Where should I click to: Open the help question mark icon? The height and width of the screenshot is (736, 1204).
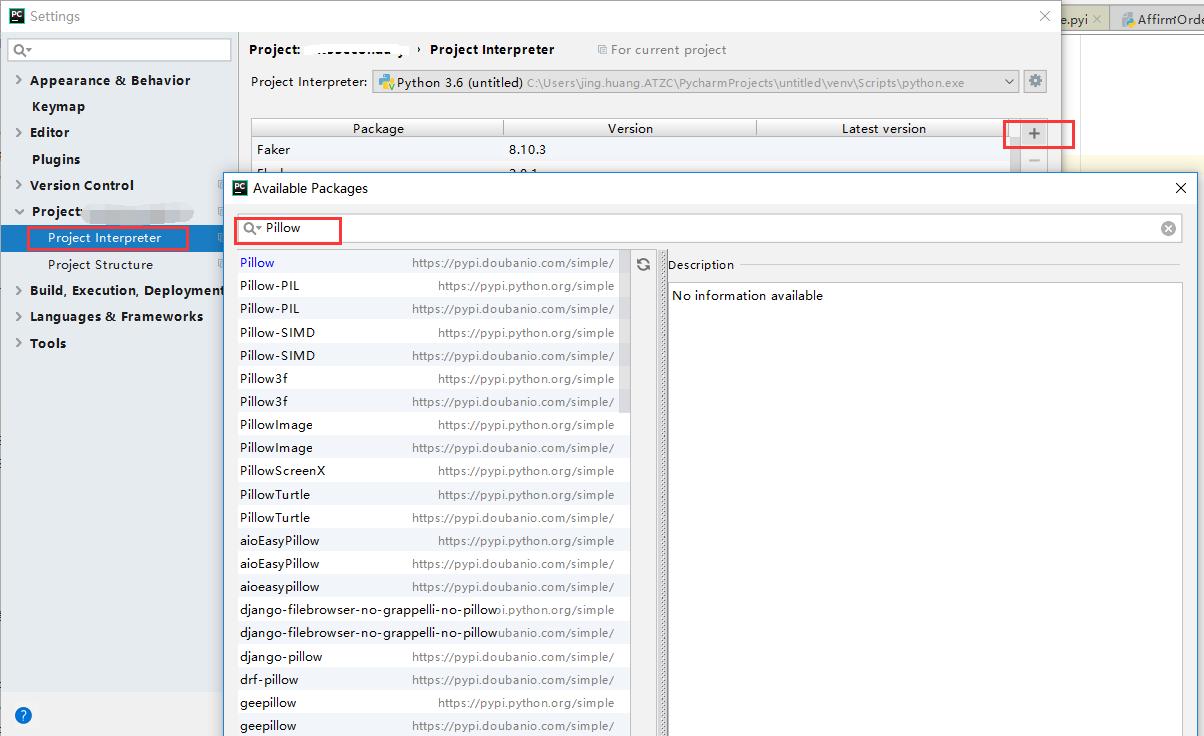coord(23,715)
